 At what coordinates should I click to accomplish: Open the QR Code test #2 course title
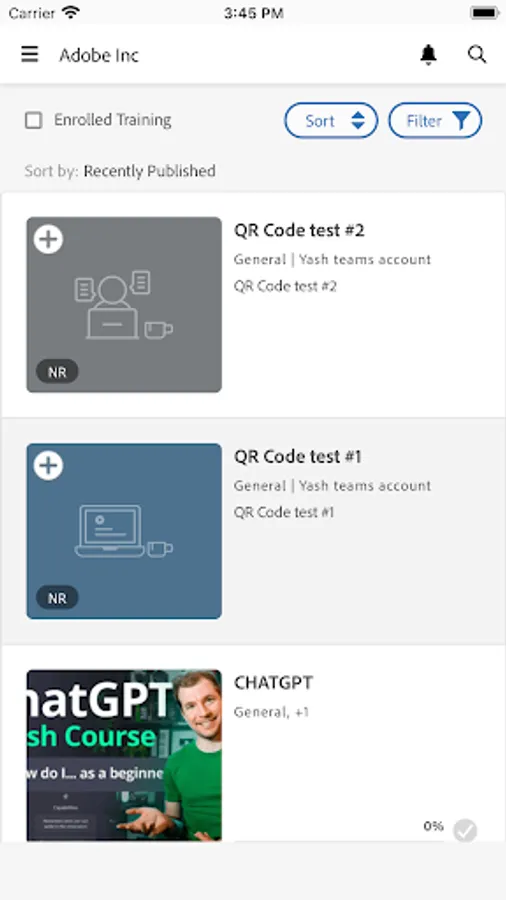[299, 230]
